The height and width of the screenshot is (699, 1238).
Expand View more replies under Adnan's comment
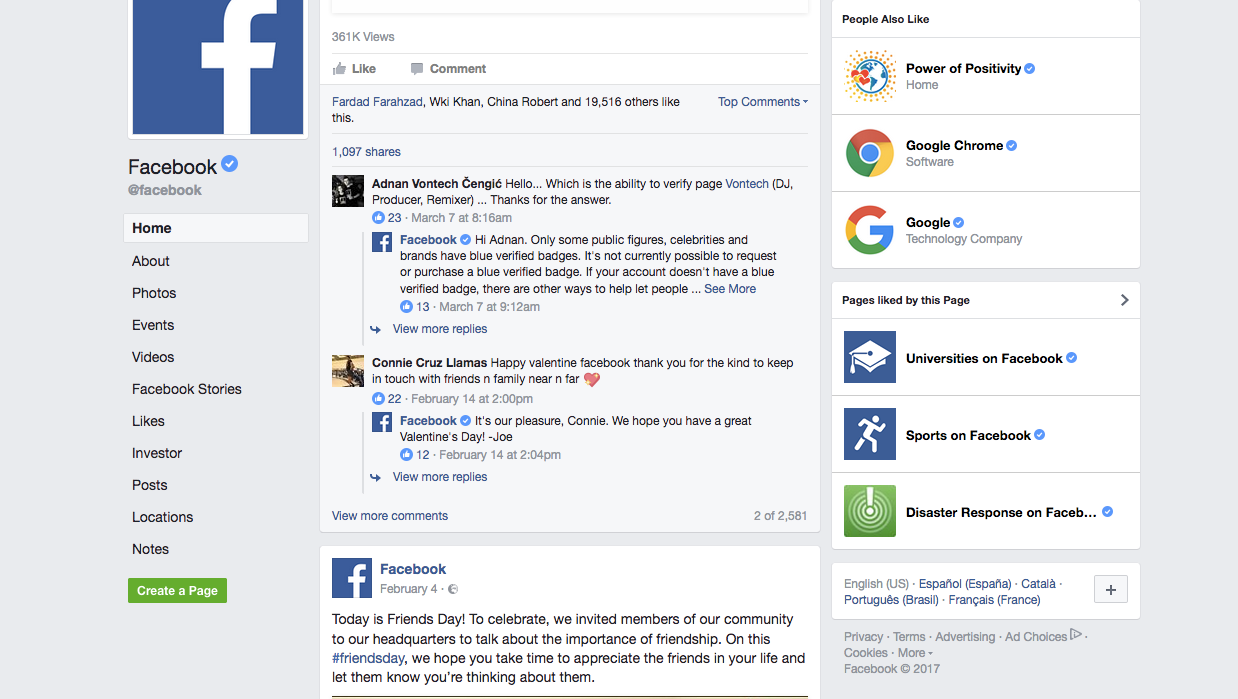tap(440, 329)
